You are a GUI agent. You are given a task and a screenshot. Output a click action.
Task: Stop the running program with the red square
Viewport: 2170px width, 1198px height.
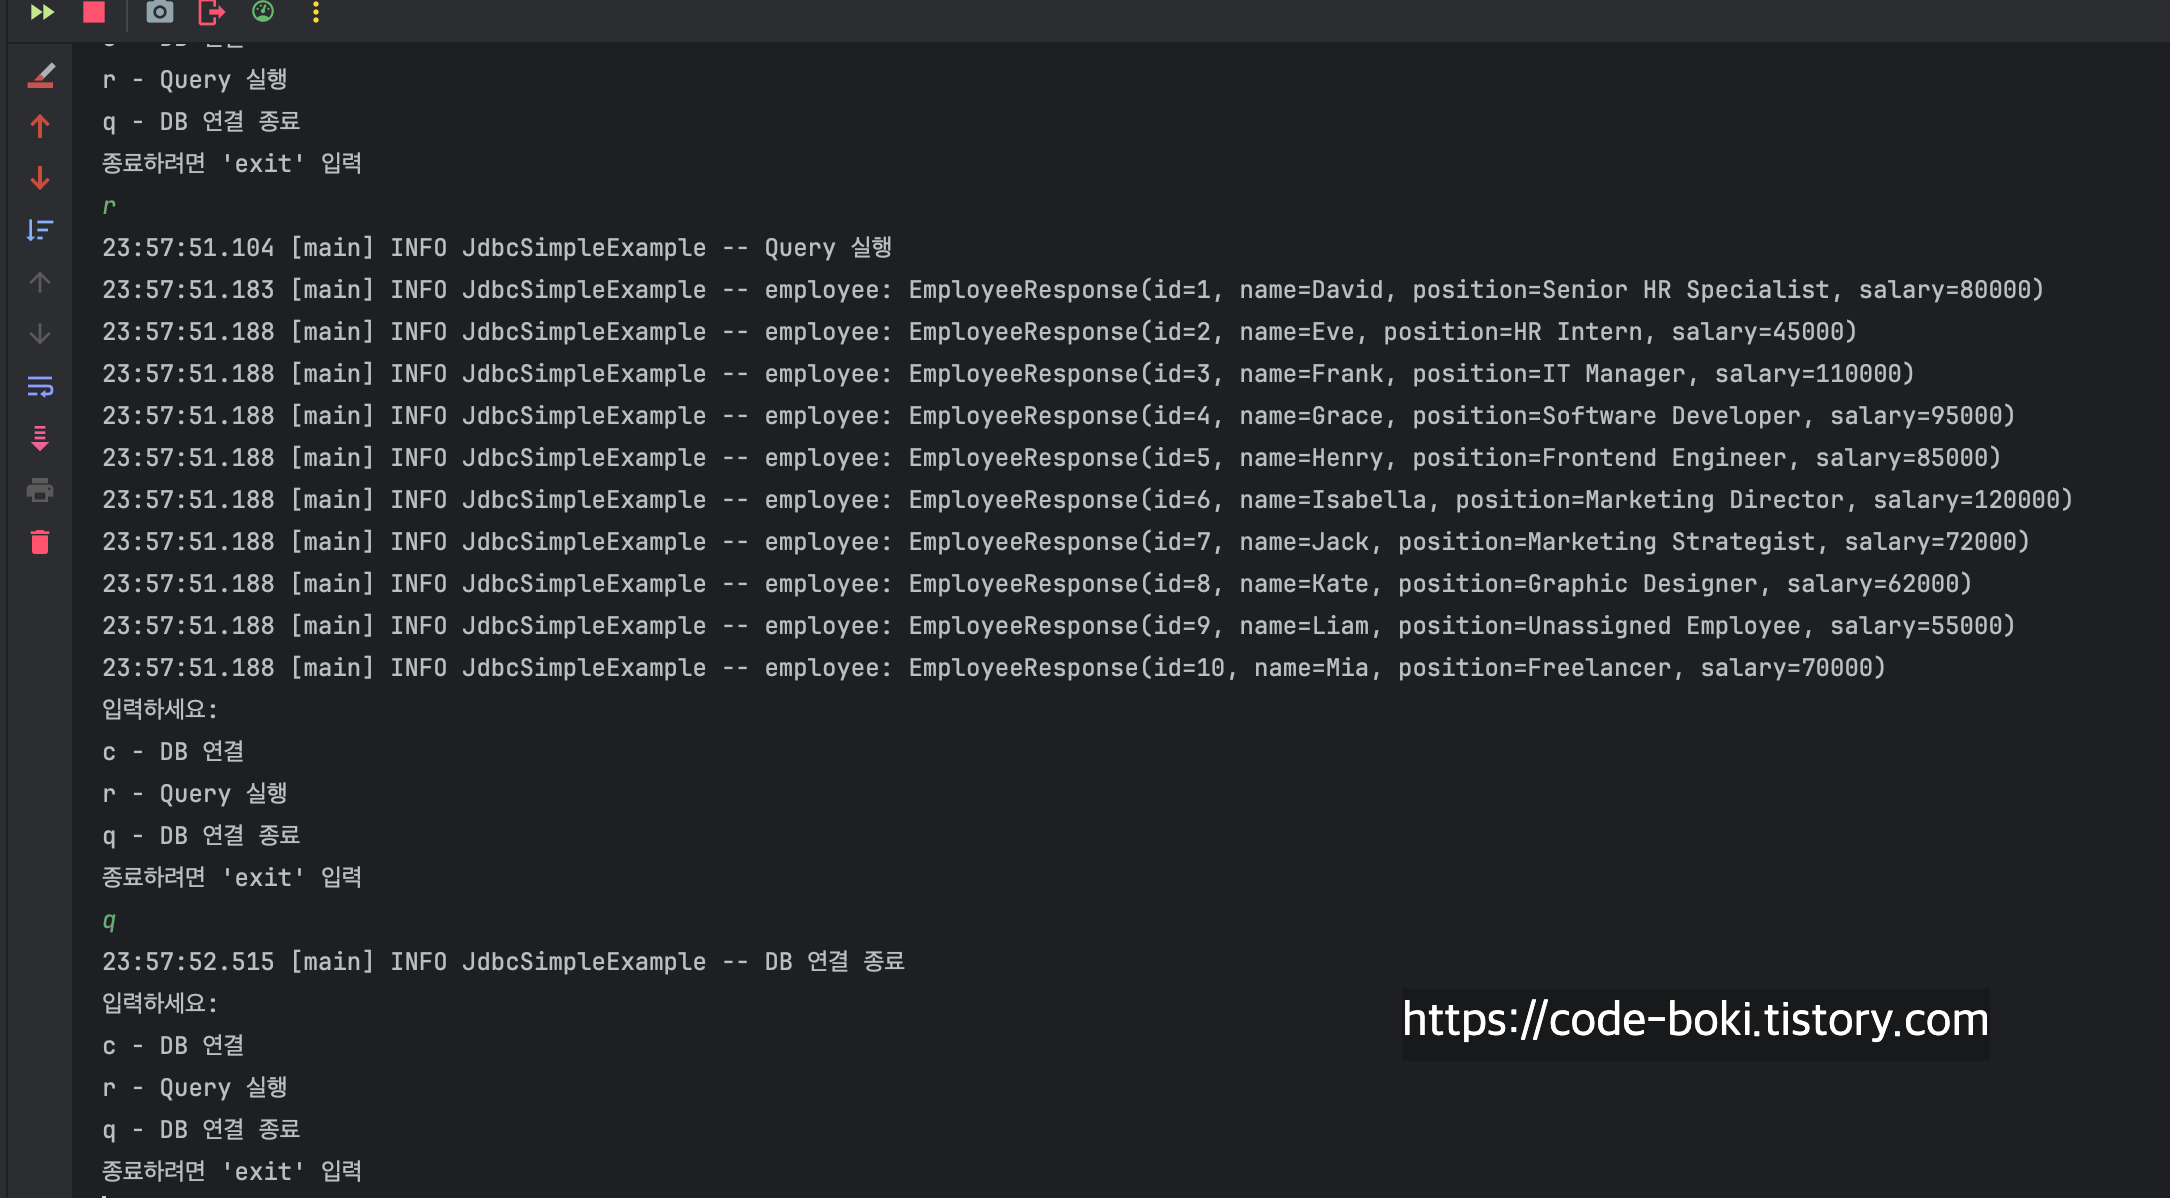pyautogui.click(x=94, y=12)
